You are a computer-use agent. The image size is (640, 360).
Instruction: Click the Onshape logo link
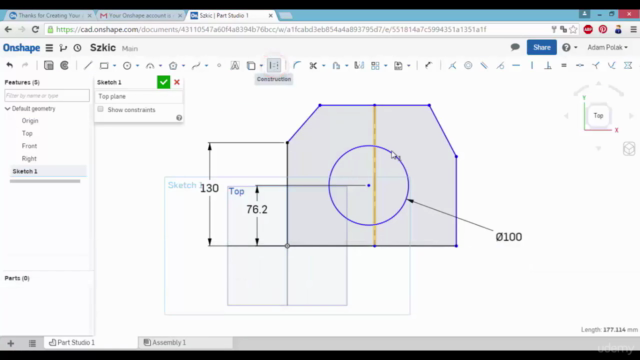[x=22, y=48]
